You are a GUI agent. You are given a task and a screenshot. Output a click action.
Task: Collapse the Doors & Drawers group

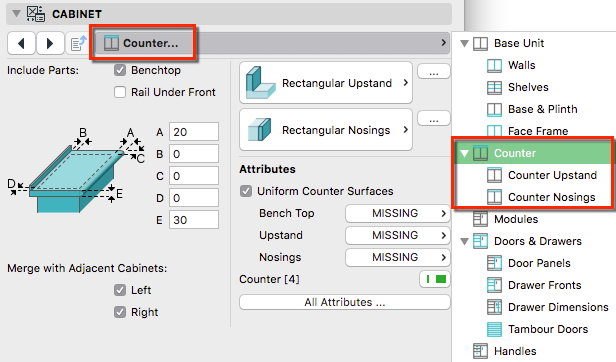pos(464,241)
